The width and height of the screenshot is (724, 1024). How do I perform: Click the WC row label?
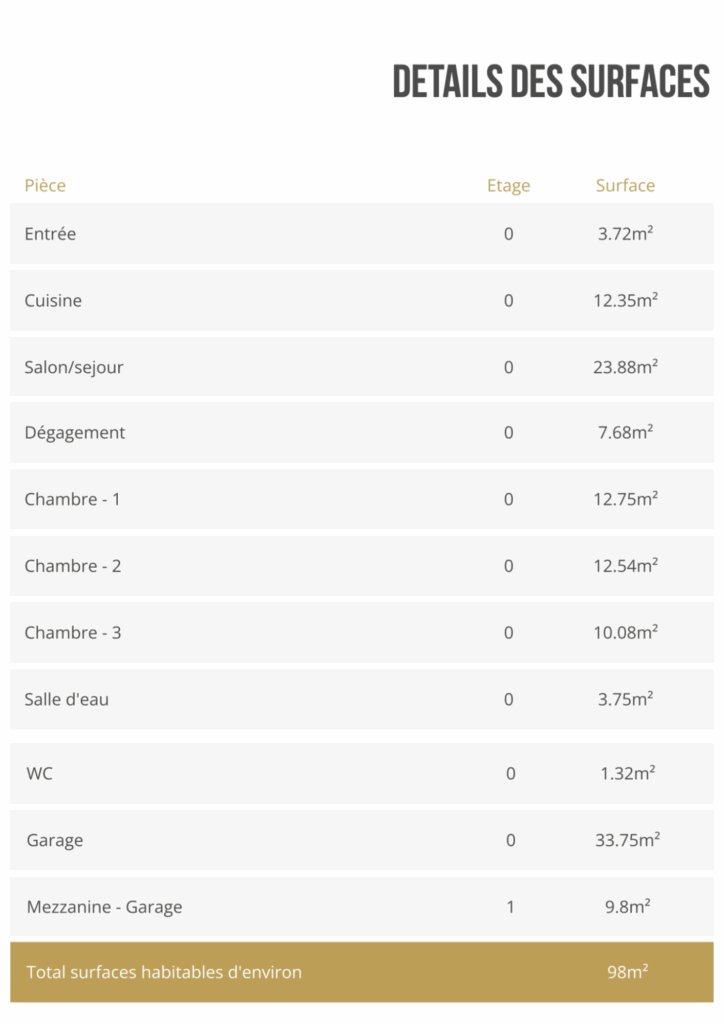[39, 774]
